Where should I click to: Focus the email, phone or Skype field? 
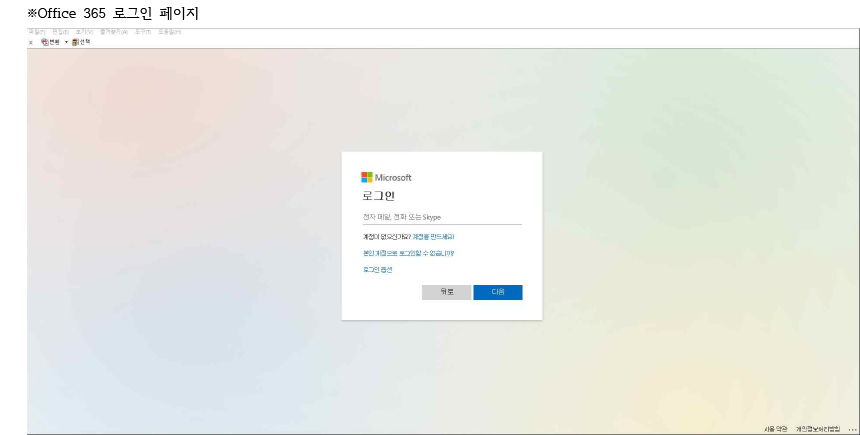[442, 217]
